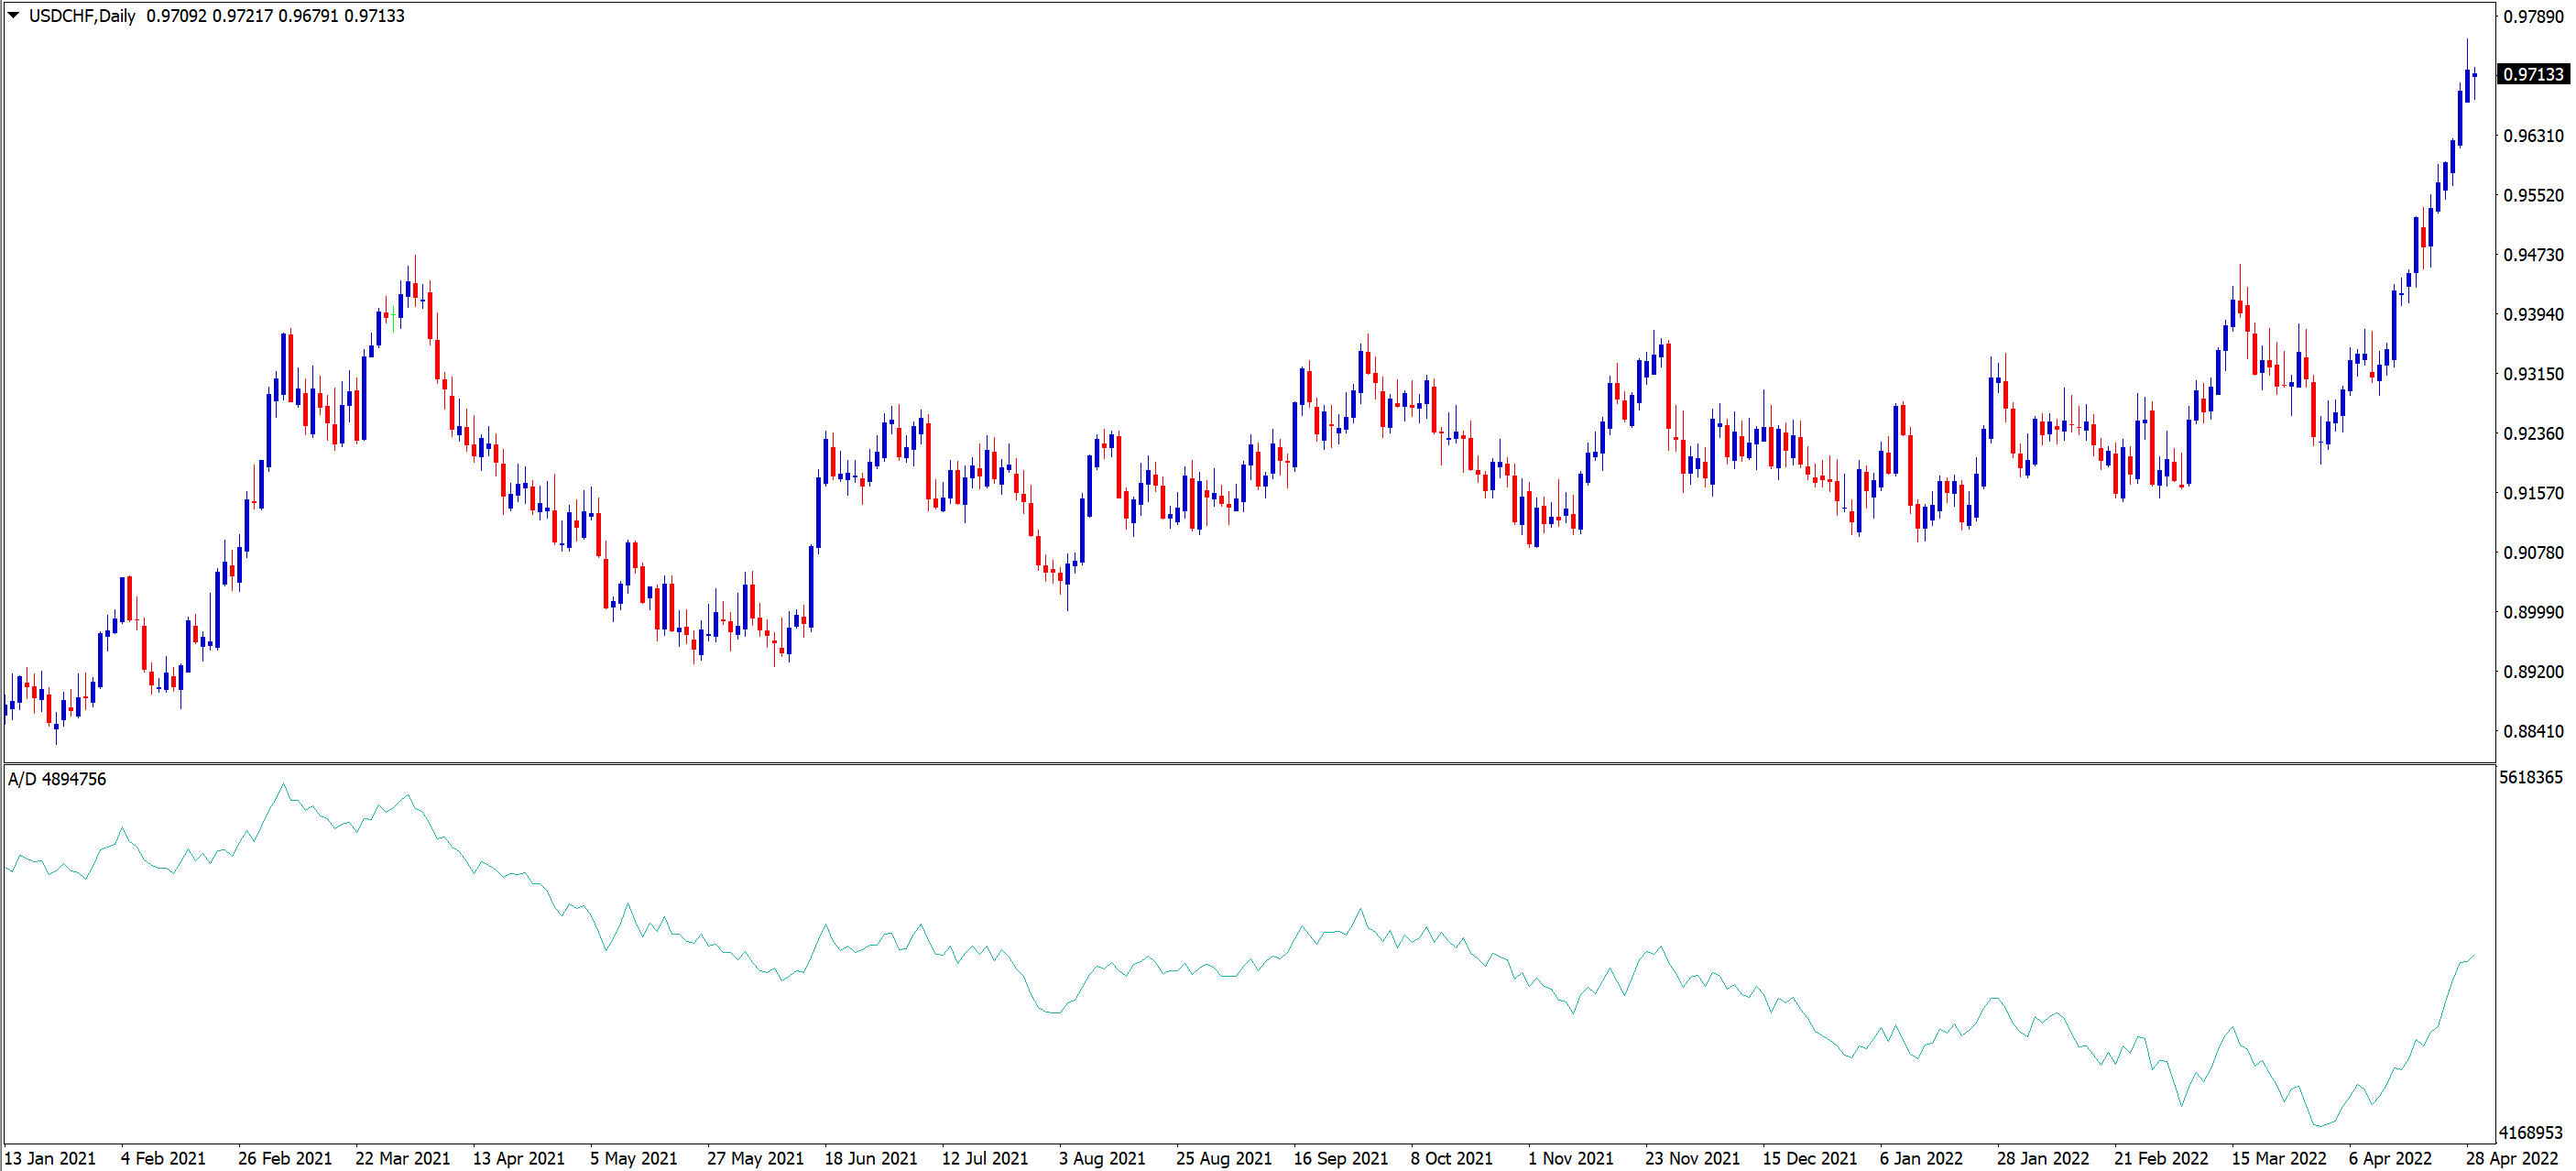2576x1171 pixels.
Task: Click the 27 May 2021 date label
Action: point(755,1158)
